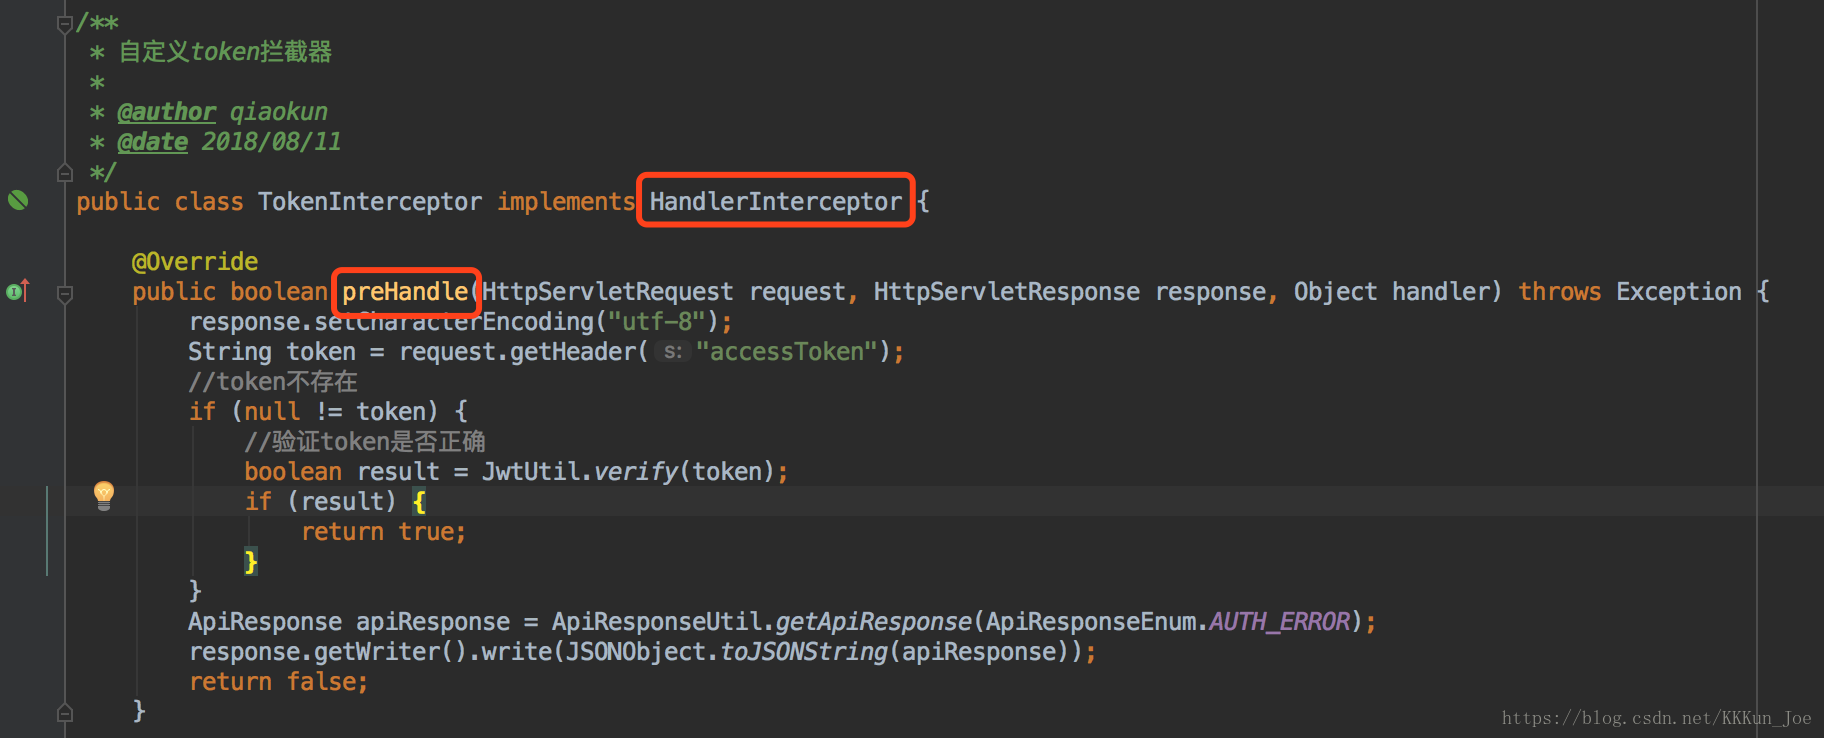Image resolution: width=1824 pixels, height=738 pixels.
Task: Collapse the Javadoc comment at the /** fold marker
Action: pyautogui.click(x=65, y=24)
